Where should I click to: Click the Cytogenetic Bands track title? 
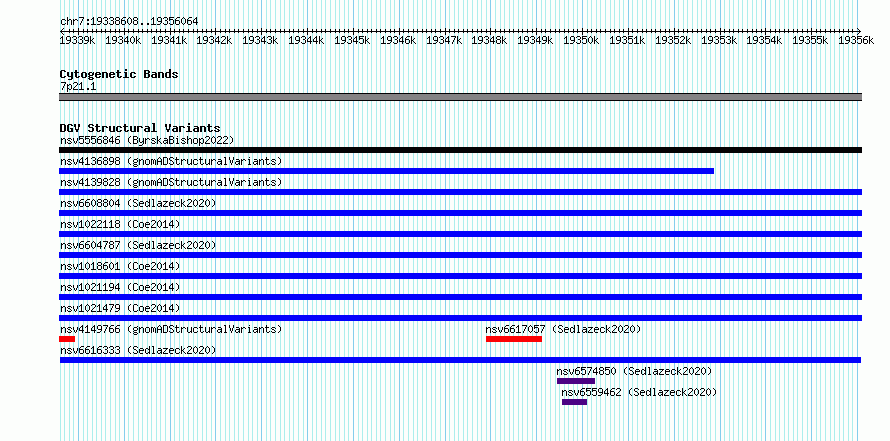(119, 74)
